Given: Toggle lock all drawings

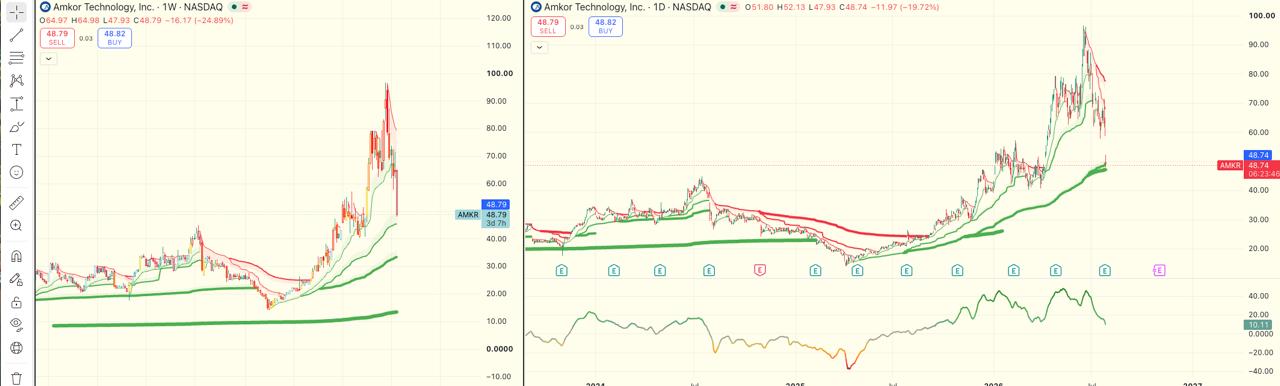Looking at the screenshot, I should tap(16, 301).
